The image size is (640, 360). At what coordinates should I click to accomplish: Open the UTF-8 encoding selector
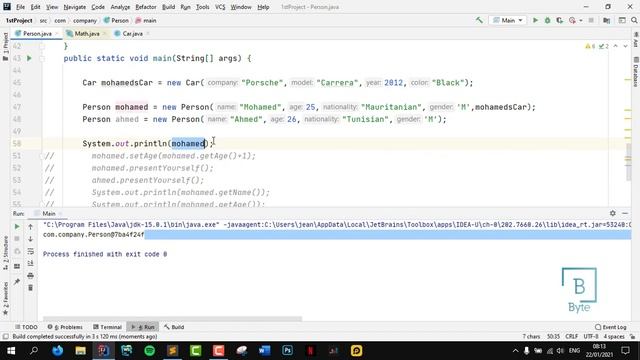(x=591, y=336)
